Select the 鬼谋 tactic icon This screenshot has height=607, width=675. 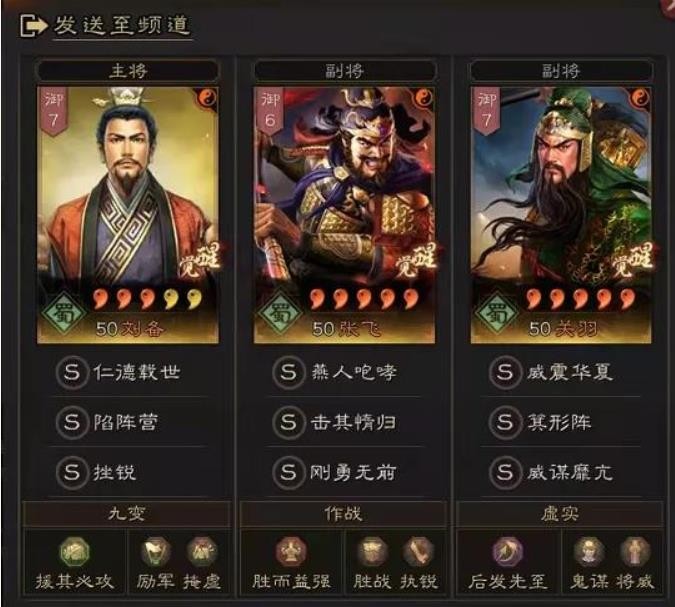coord(589,552)
